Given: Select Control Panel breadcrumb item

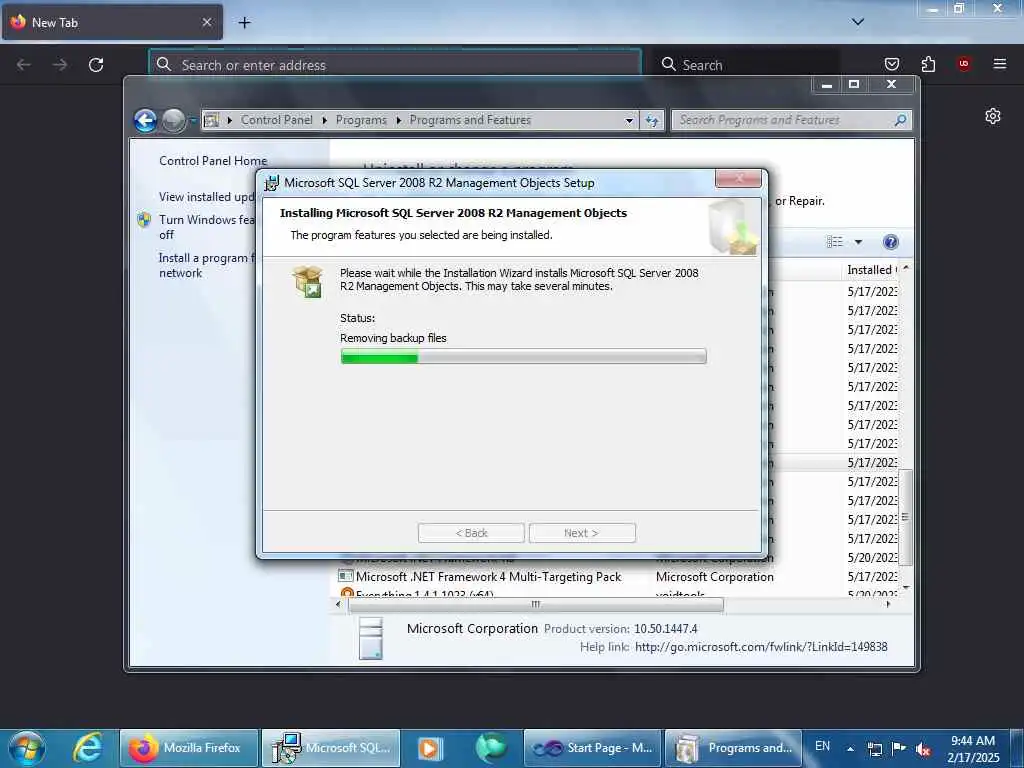Looking at the screenshot, I should coord(276,120).
